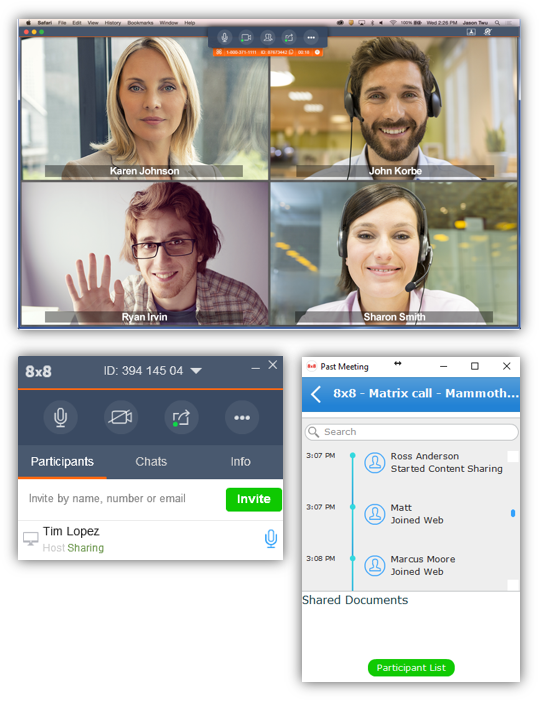
Task: Click the AirPlay display icon in menu bar
Action: [x=362, y=23]
